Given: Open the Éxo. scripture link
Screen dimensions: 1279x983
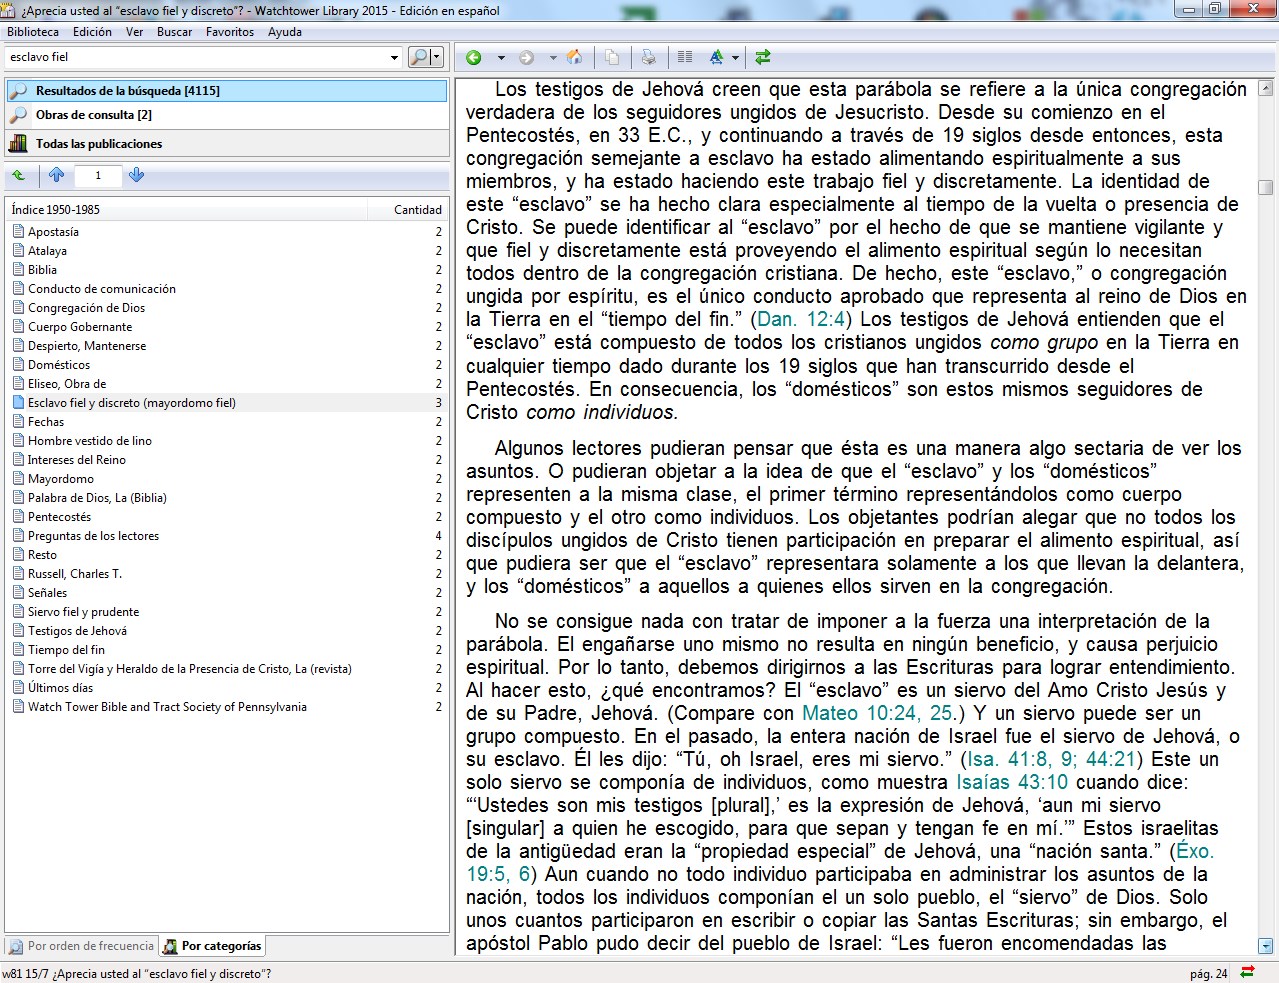Looking at the screenshot, I should 1195,852.
